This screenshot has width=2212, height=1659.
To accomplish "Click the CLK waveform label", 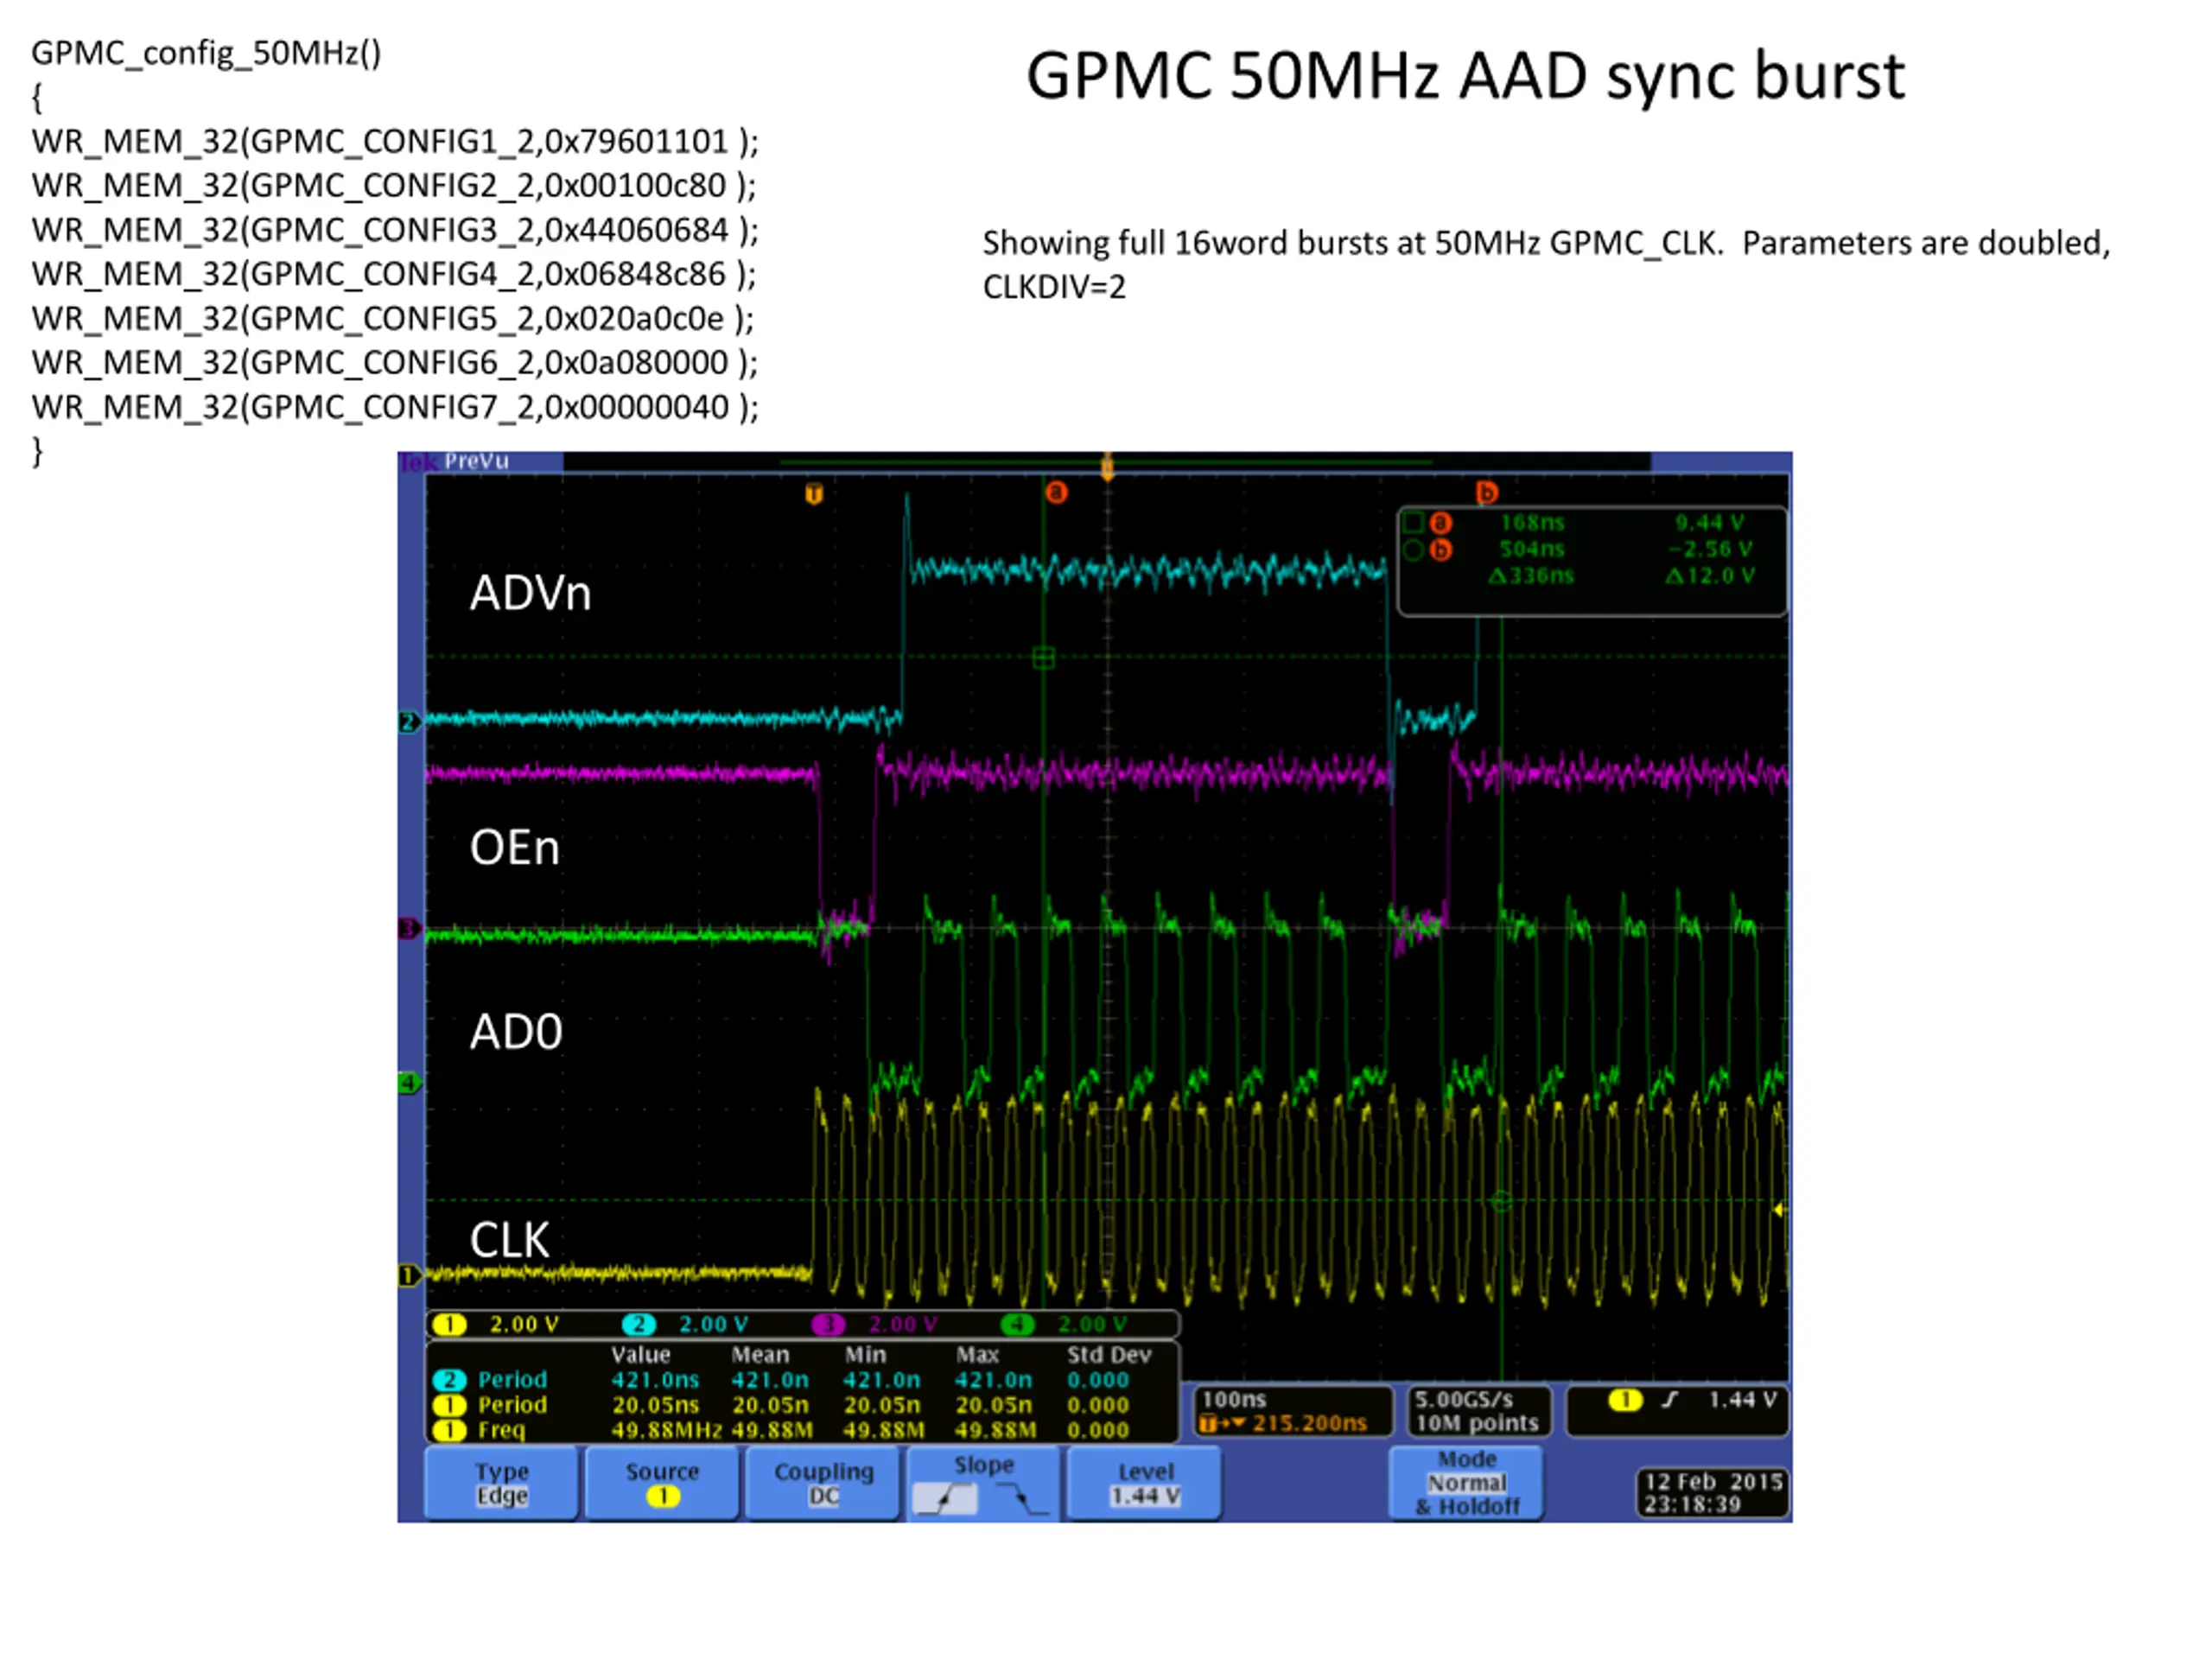I will 509,1240.
